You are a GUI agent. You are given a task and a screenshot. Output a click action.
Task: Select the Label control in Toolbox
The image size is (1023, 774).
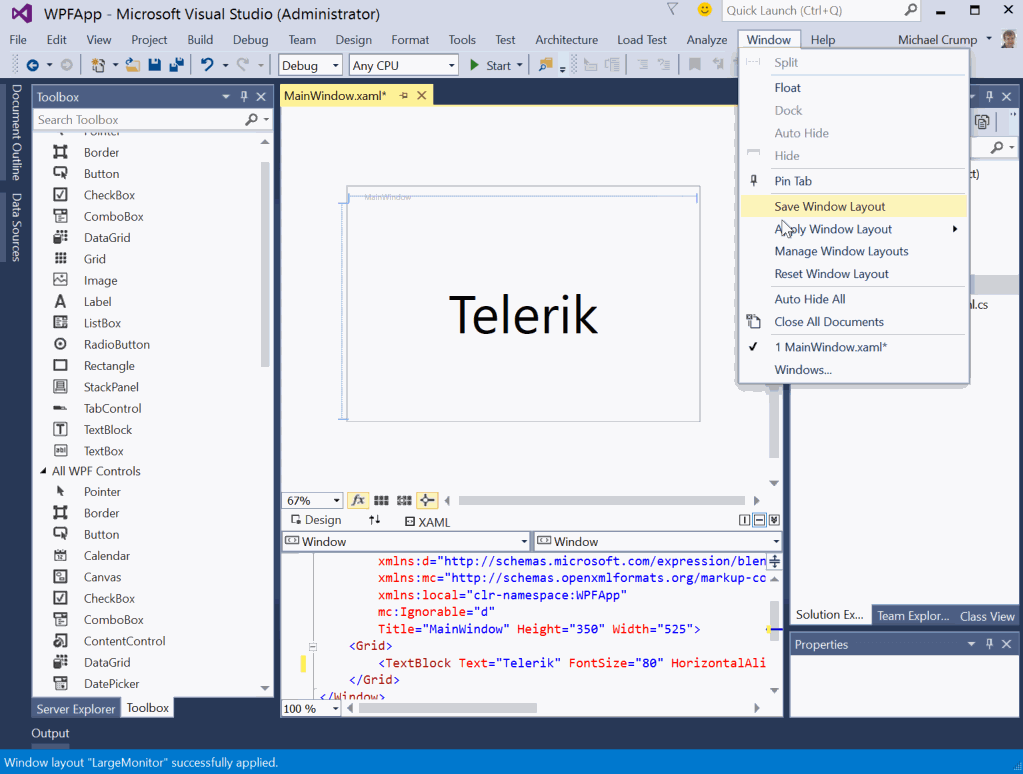coord(97,302)
